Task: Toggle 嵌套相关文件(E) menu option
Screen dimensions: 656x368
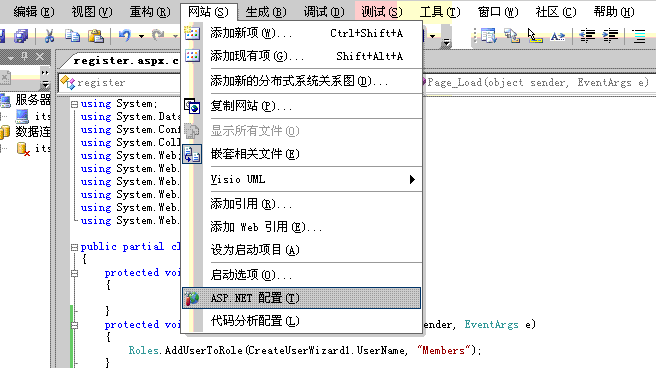Action: tap(302, 154)
